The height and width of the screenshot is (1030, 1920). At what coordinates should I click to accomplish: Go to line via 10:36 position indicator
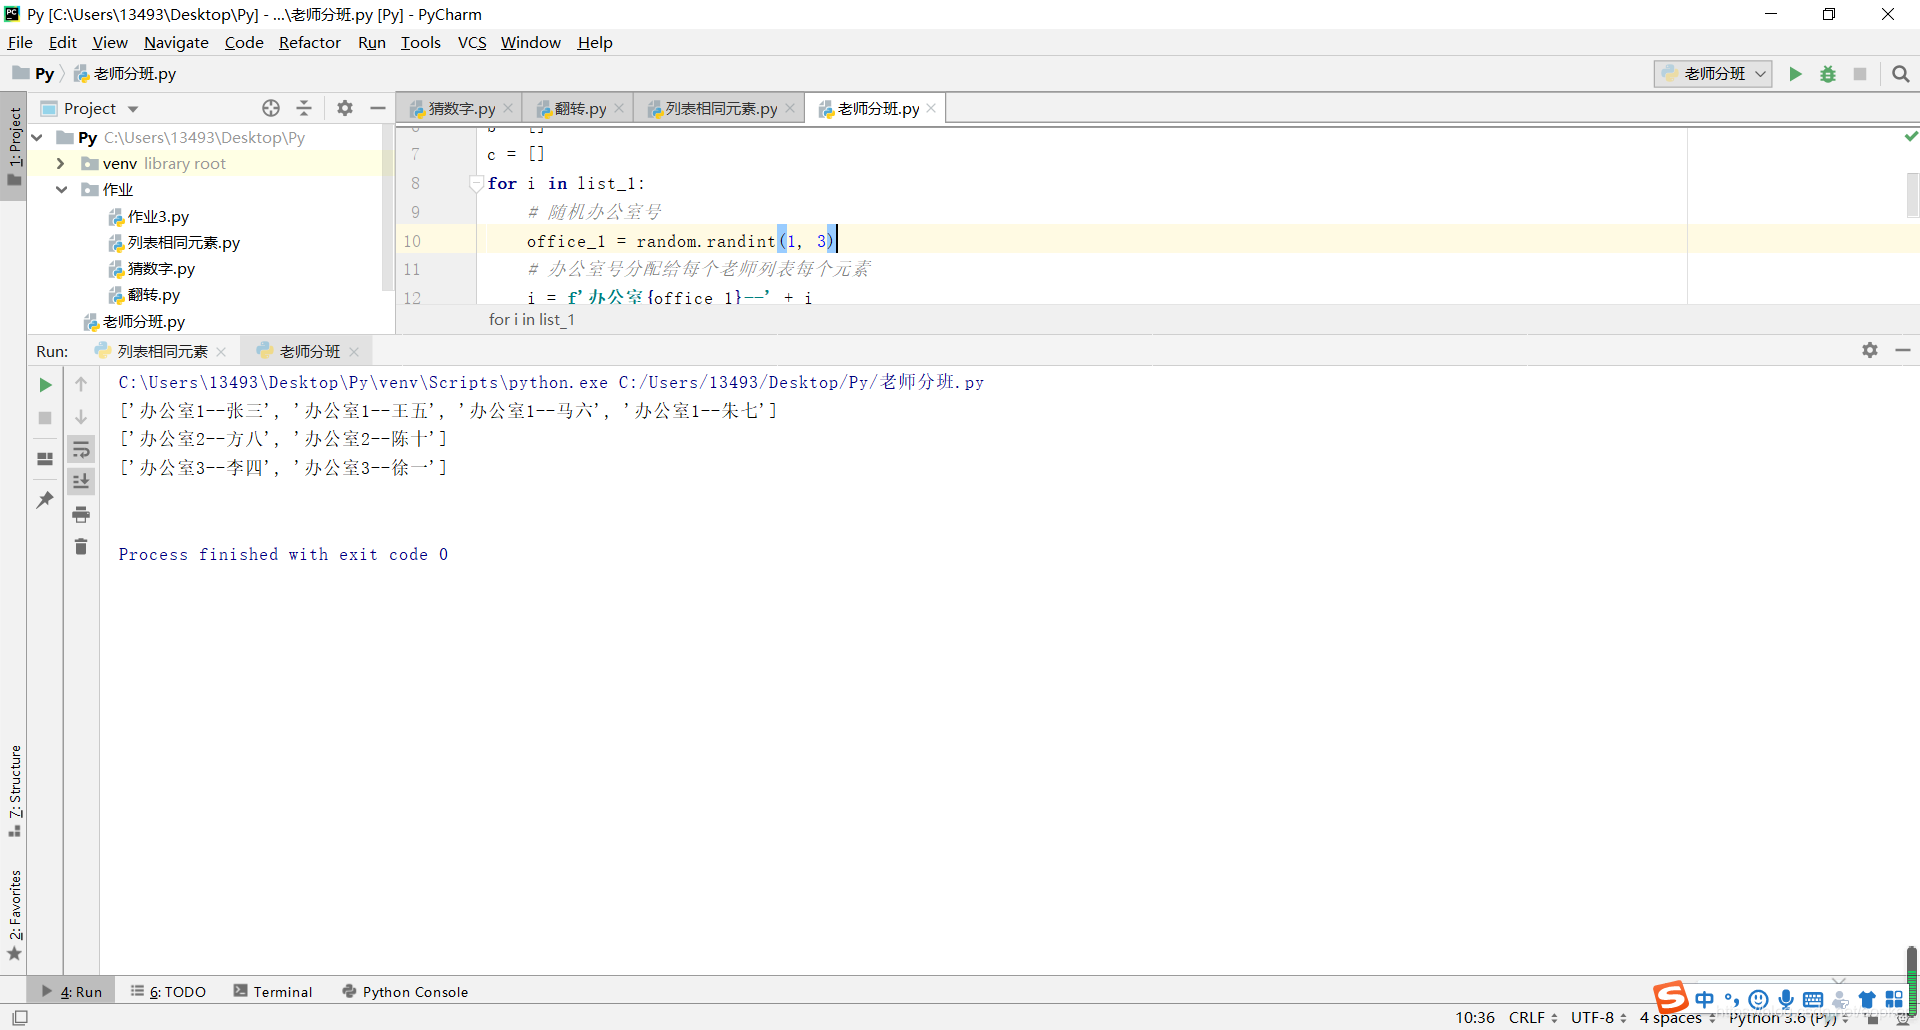click(1475, 1018)
